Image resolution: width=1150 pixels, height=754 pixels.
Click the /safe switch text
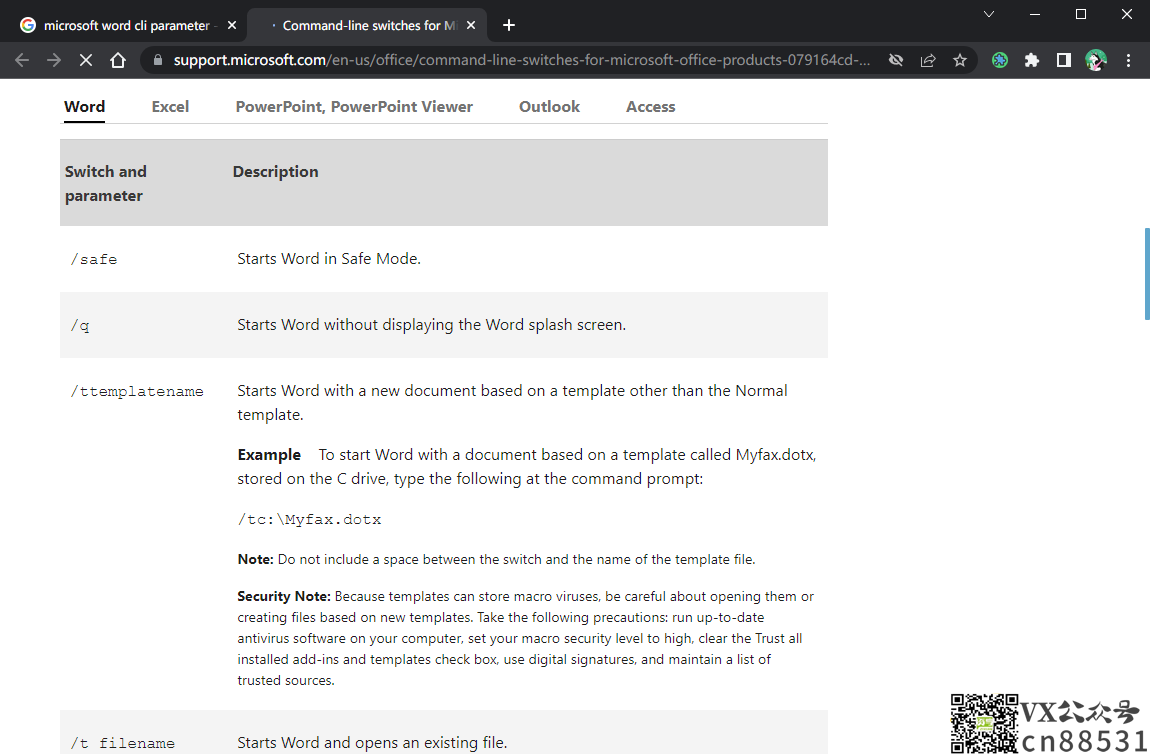[x=94, y=259]
